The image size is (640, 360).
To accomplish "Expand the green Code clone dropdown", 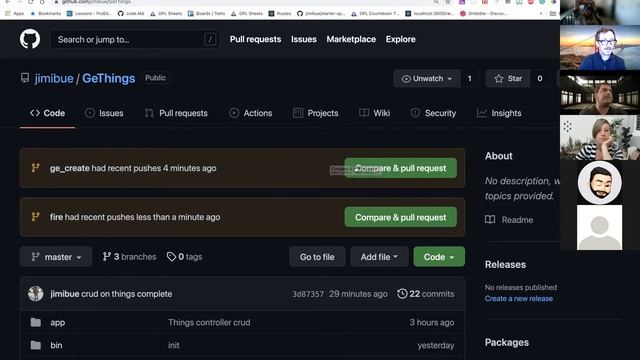I will pyautogui.click(x=439, y=257).
